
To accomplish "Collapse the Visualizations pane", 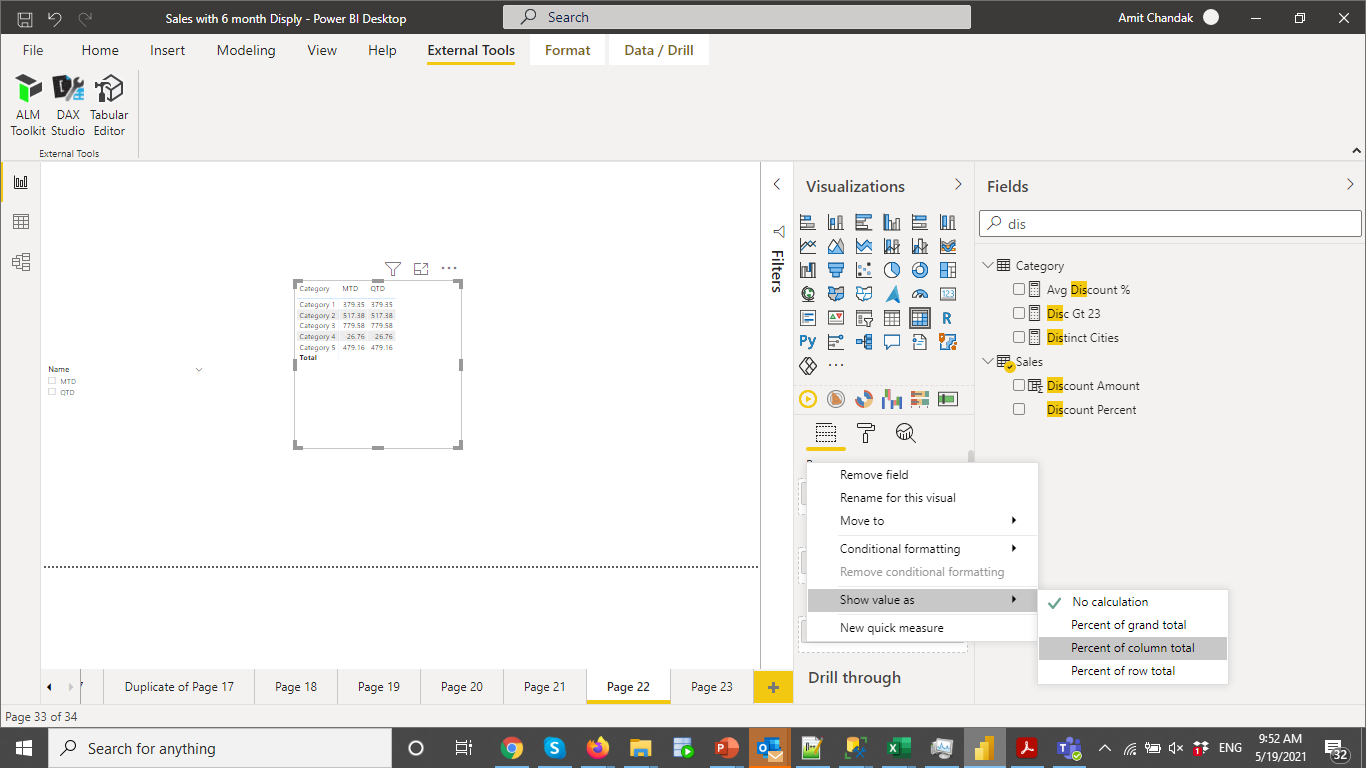I will 958,185.
